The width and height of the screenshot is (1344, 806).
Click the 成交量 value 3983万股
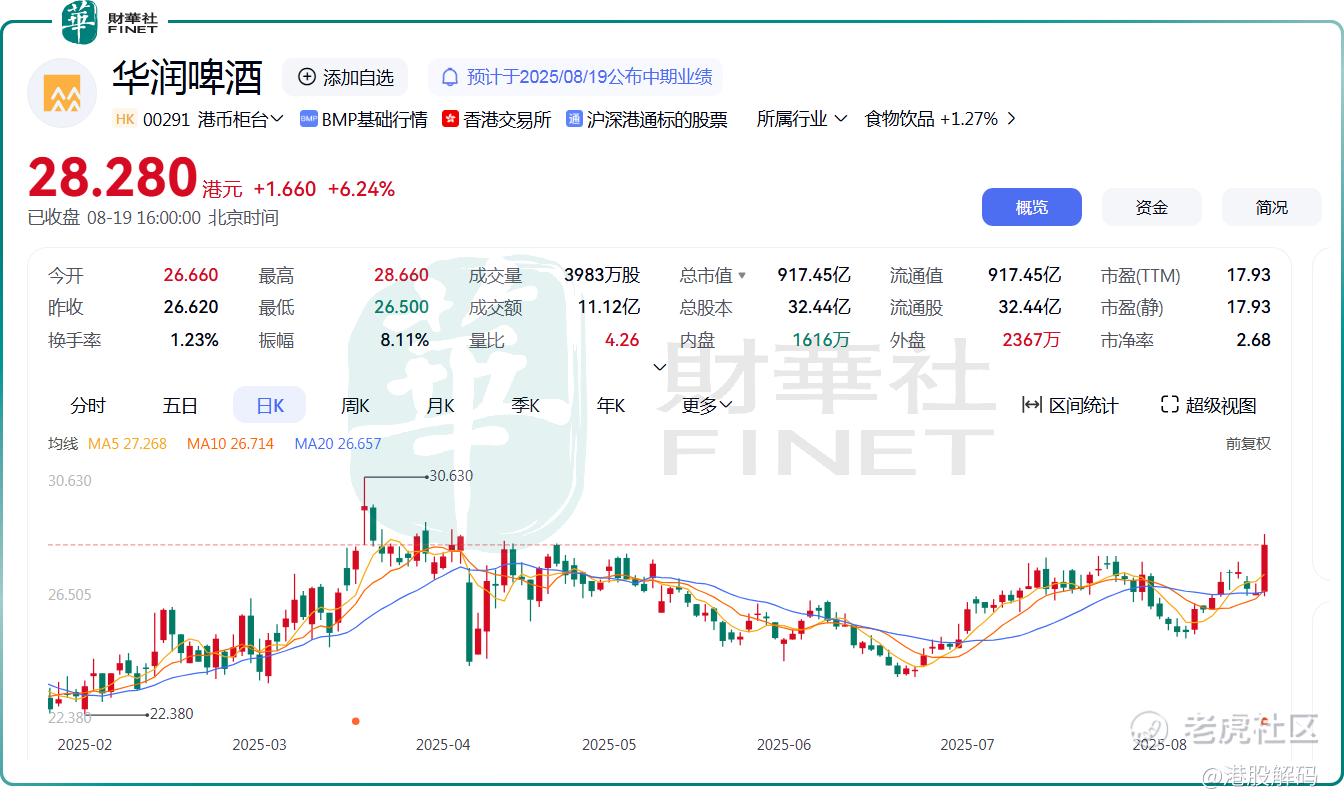(602, 275)
